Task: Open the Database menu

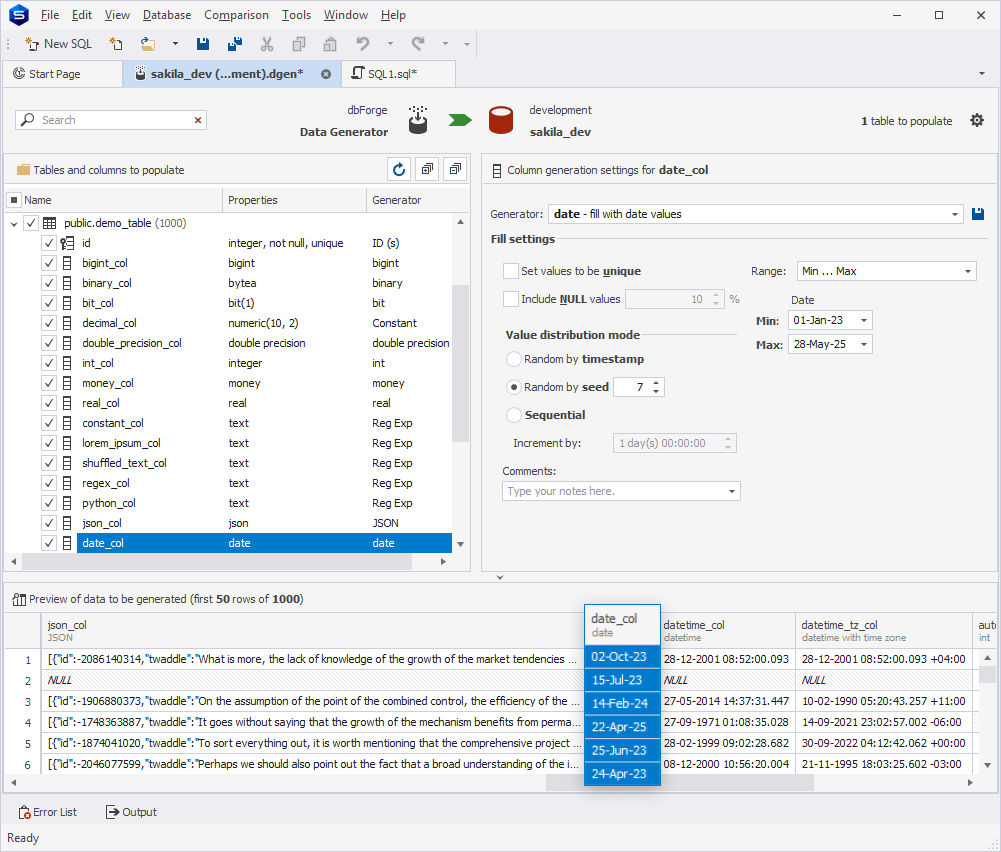Action: (x=167, y=15)
